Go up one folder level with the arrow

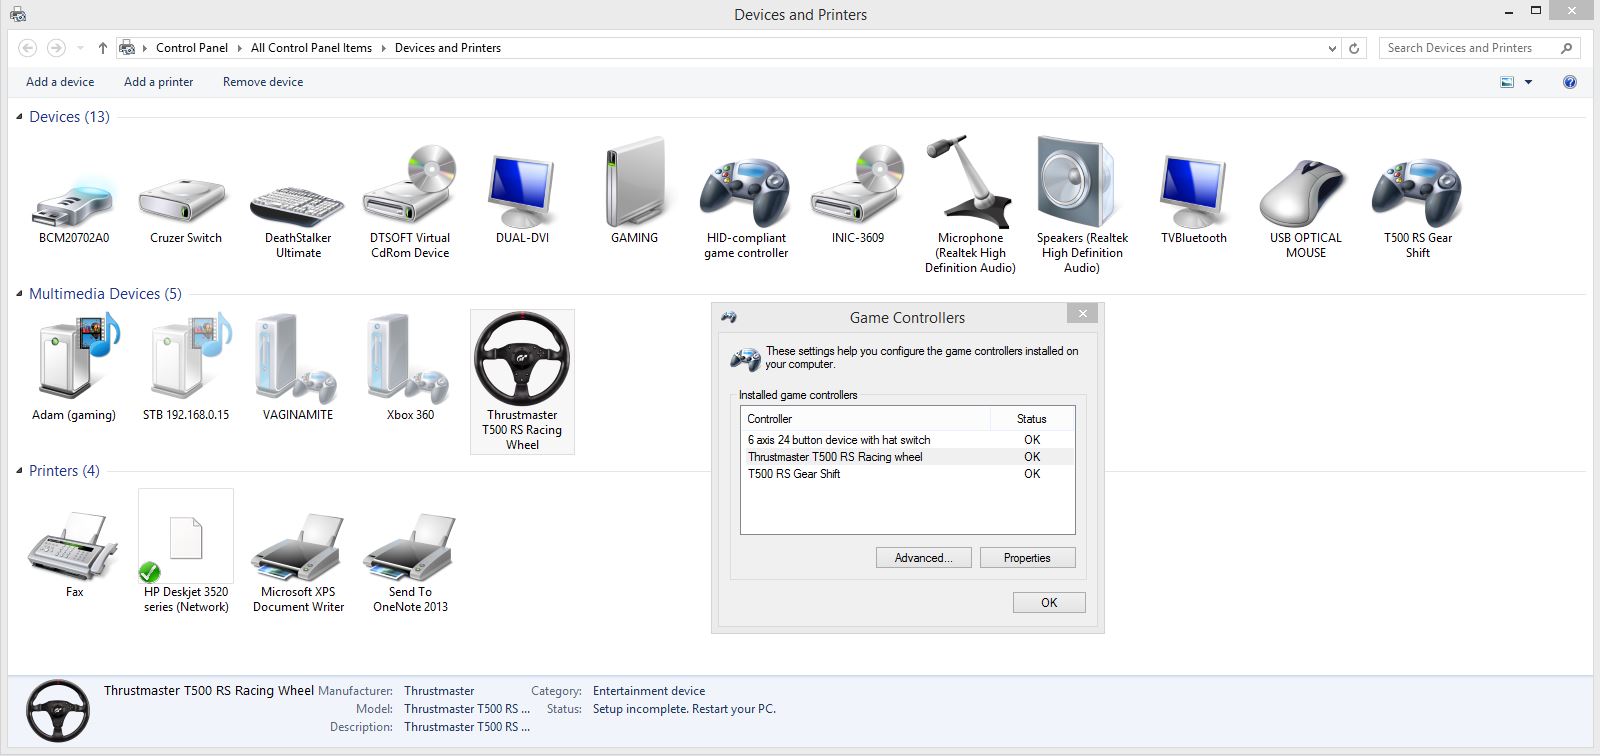(102, 48)
